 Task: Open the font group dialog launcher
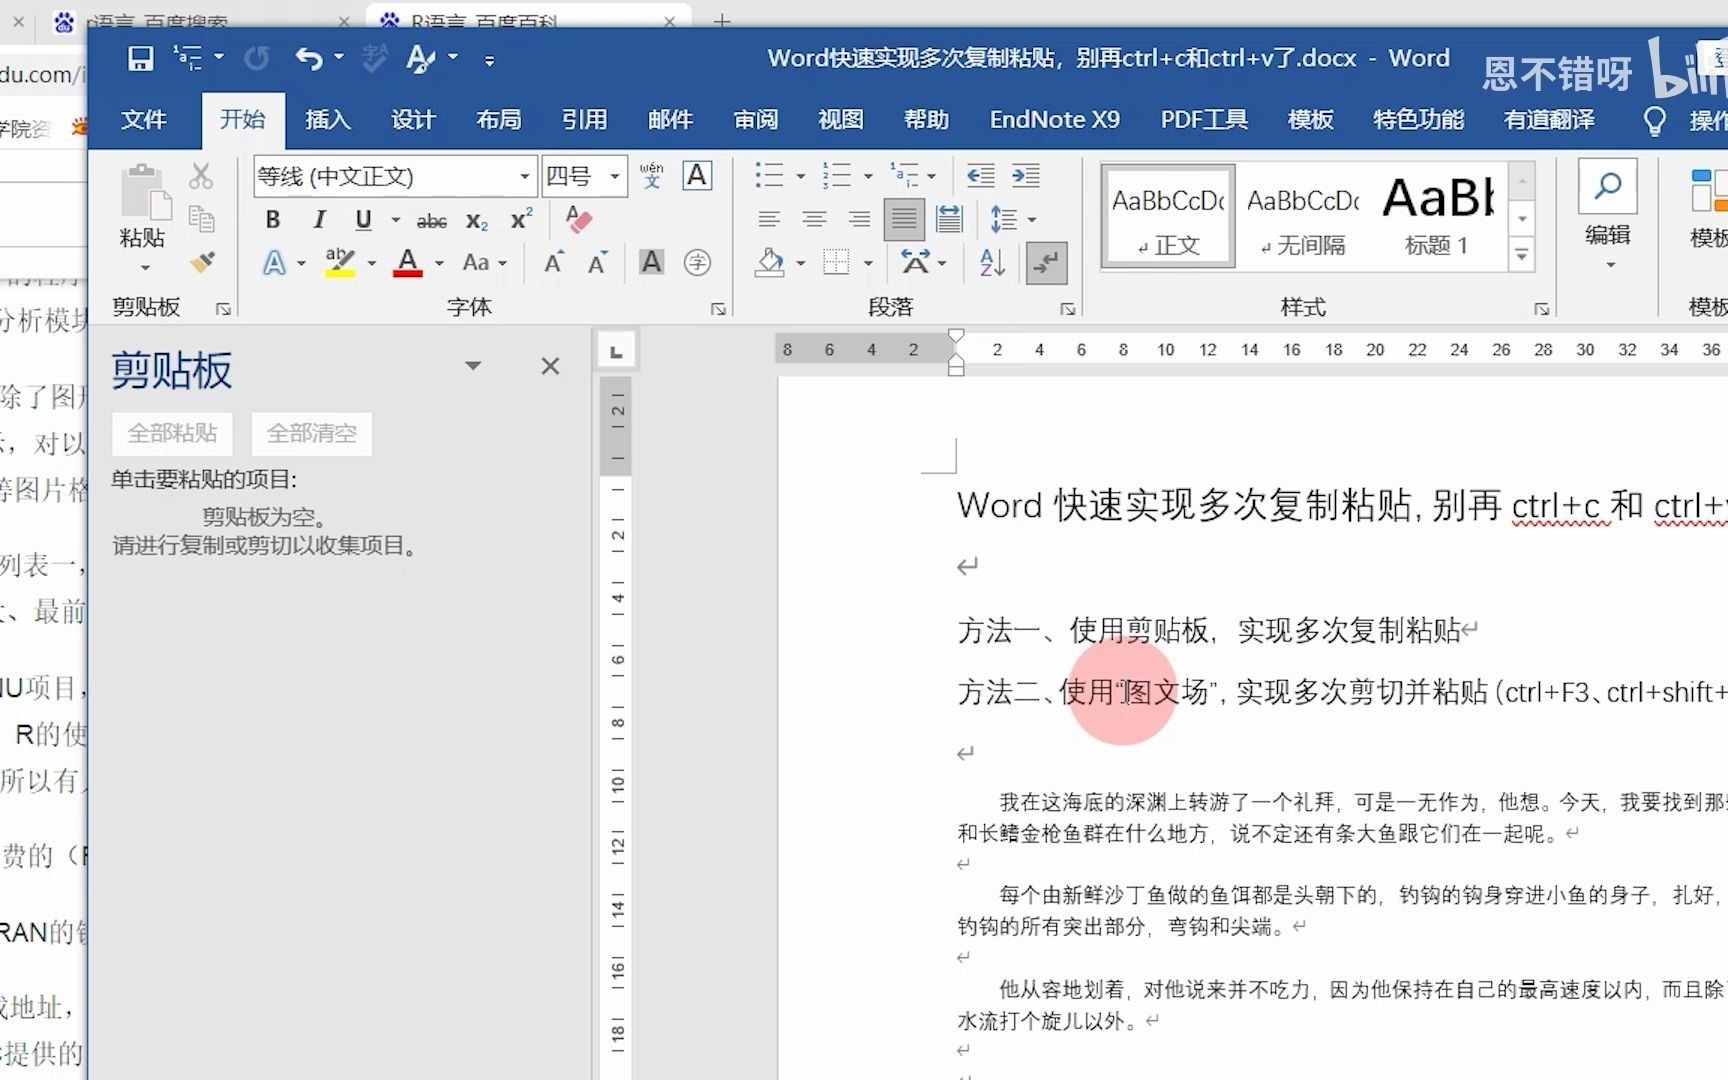tap(718, 310)
